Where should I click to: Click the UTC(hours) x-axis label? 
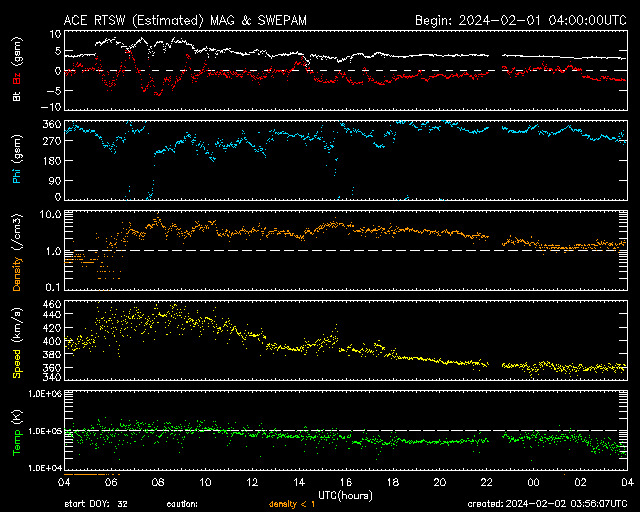tap(346, 494)
